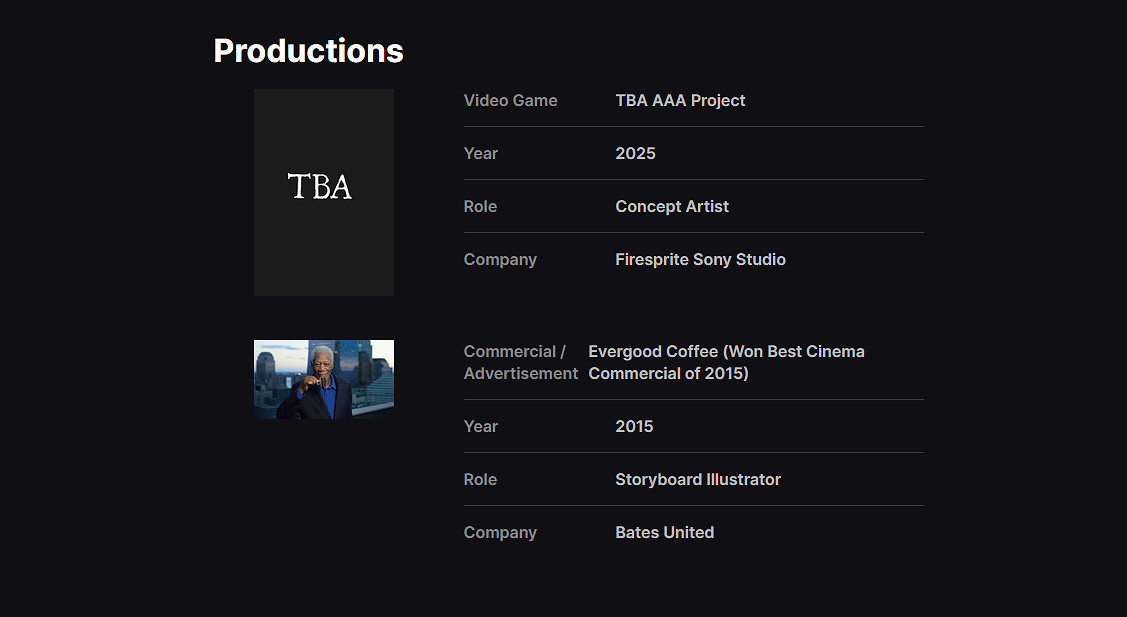Select the Storyboard Illustrator role text

point(697,479)
